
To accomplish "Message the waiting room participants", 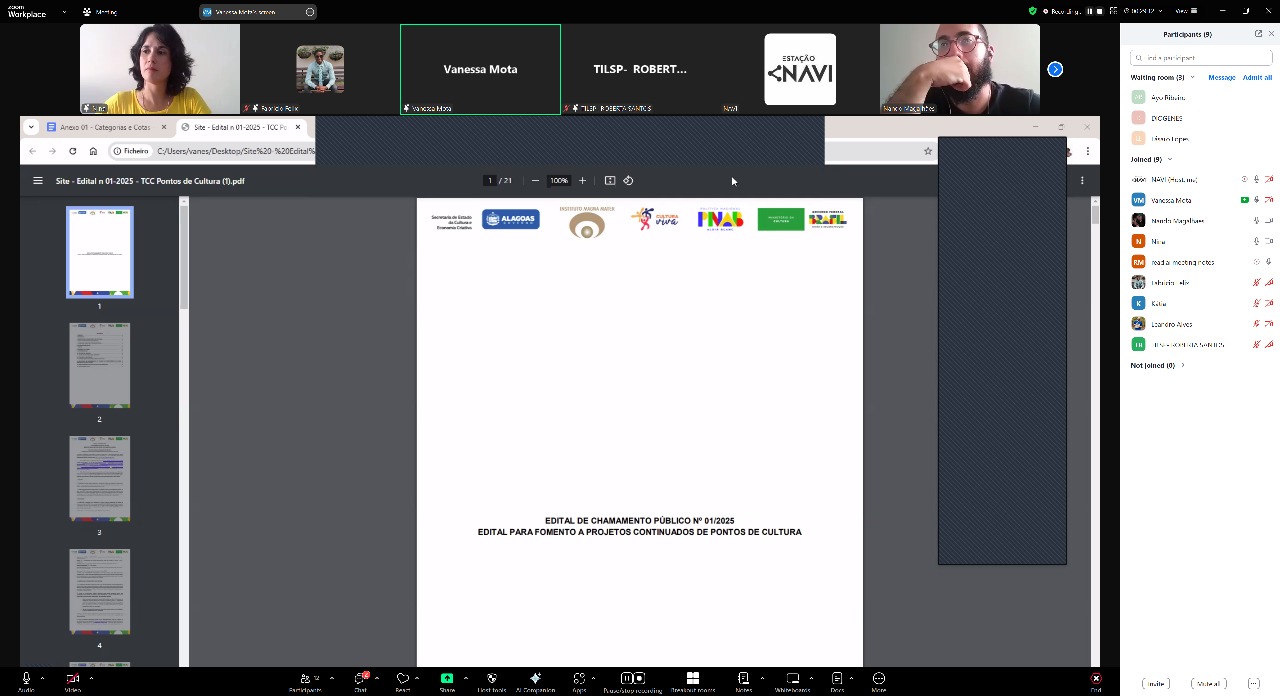I will [1221, 77].
